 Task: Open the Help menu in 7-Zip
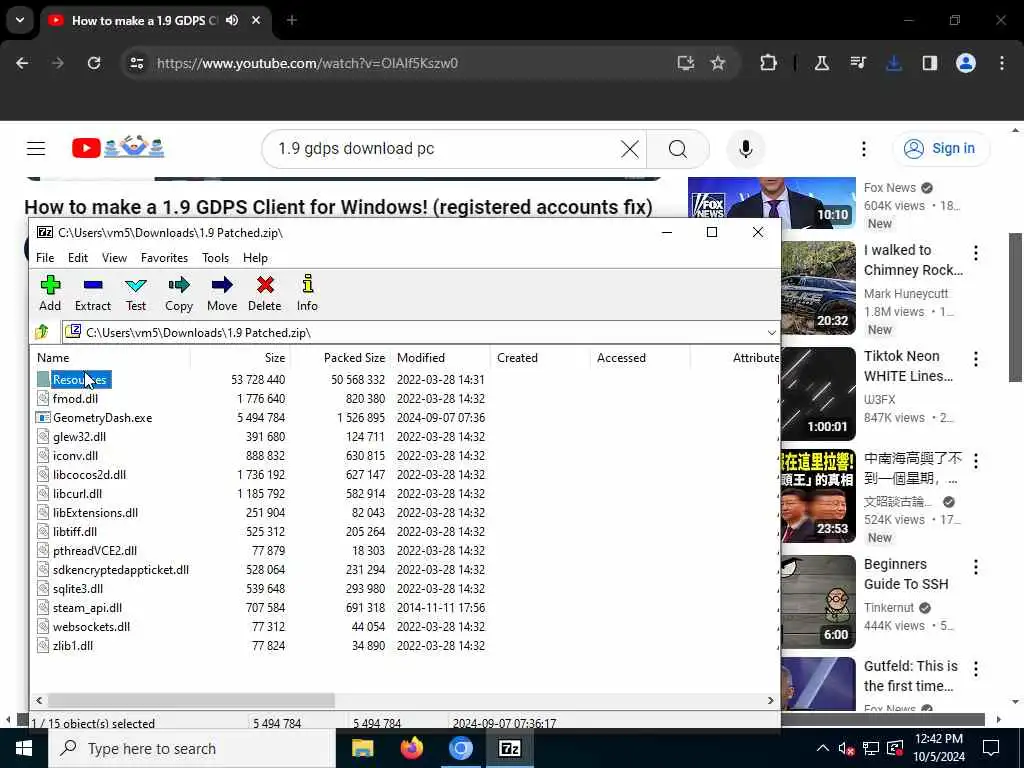[x=255, y=258]
